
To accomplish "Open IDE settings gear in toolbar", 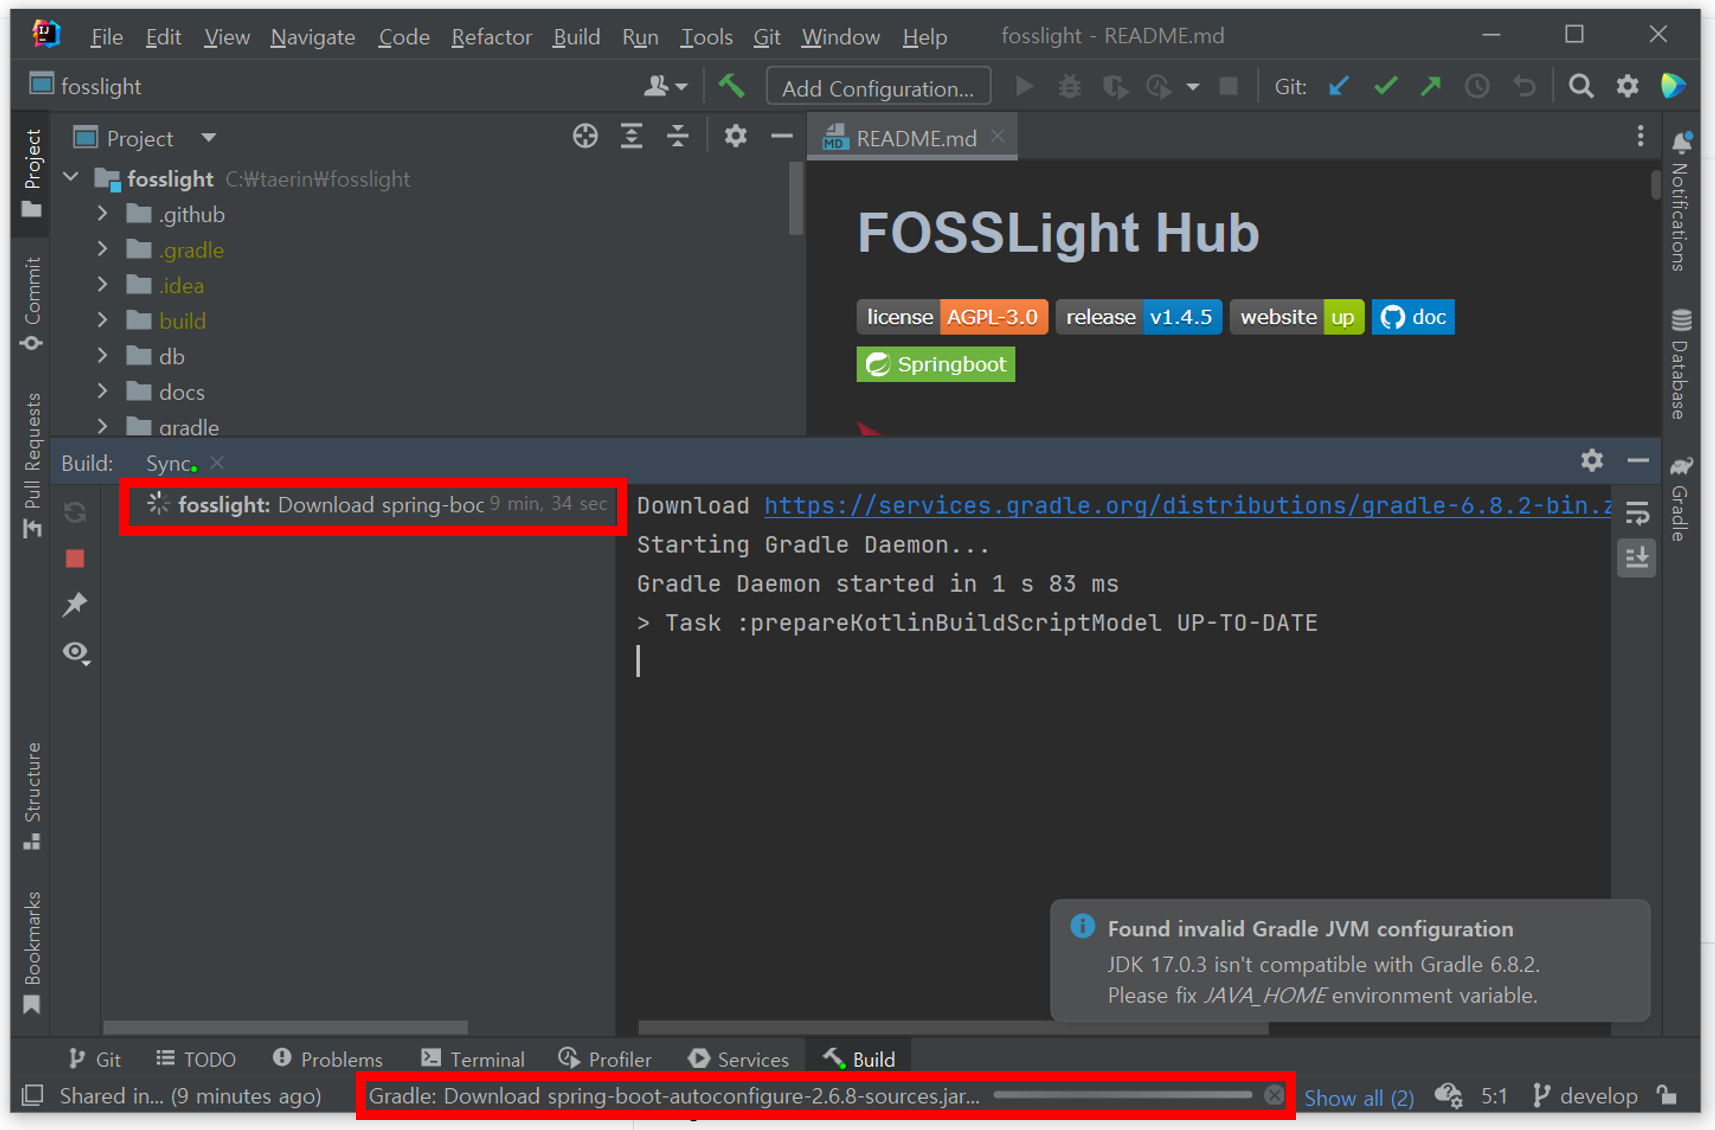I will (x=1628, y=87).
